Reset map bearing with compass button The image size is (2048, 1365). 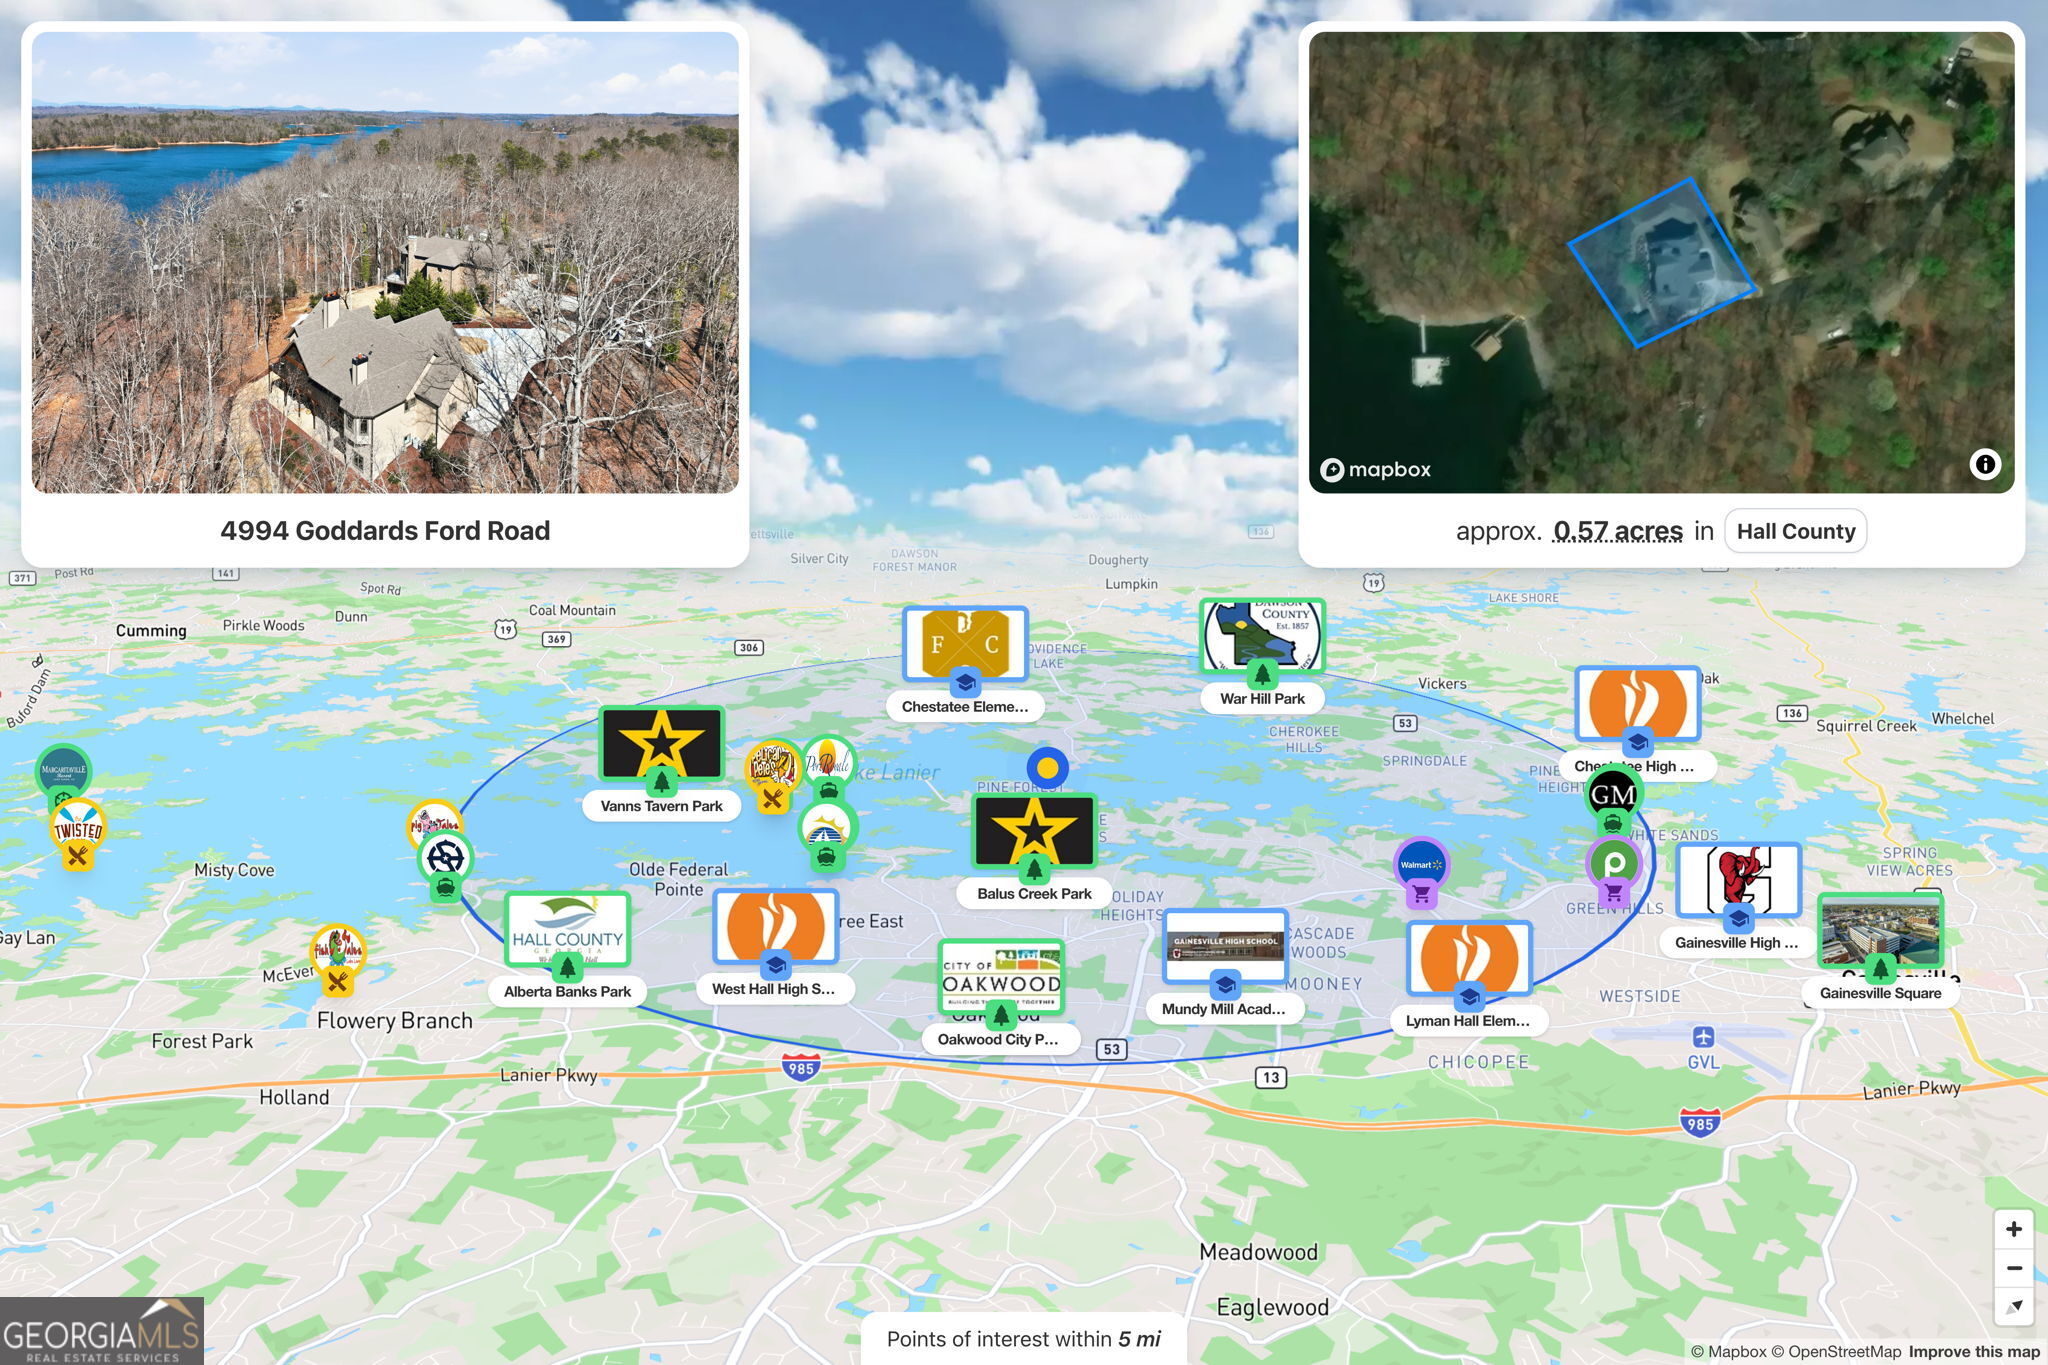2013,1306
